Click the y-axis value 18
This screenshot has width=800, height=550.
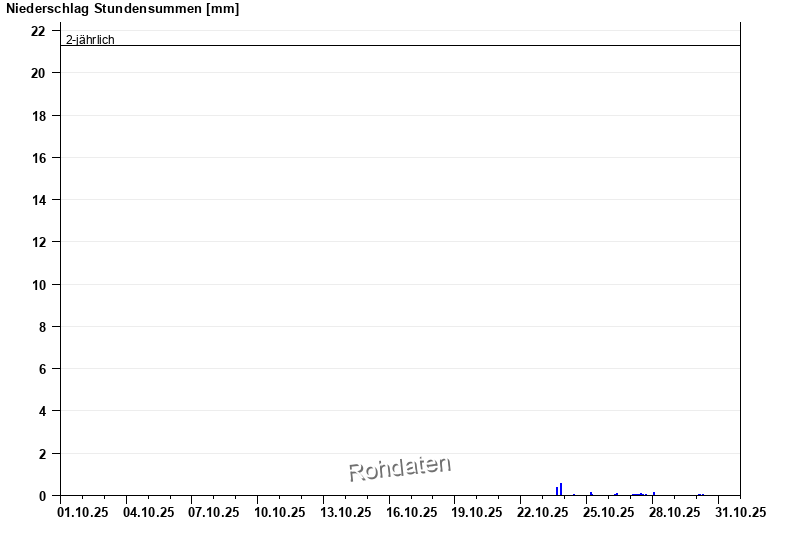pyautogui.click(x=38, y=116)
